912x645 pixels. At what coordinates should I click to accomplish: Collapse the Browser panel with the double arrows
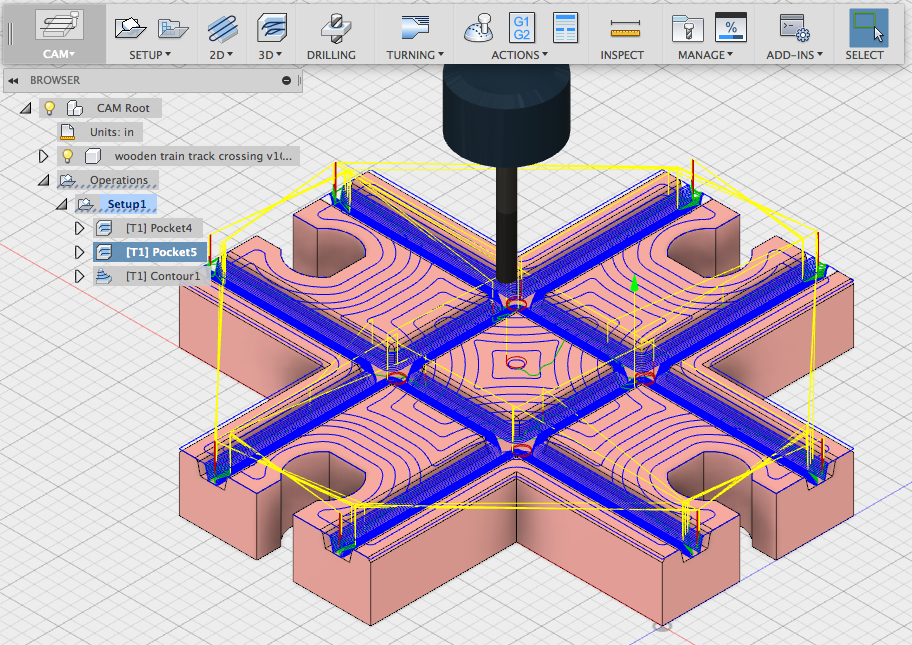coord(13,80)
